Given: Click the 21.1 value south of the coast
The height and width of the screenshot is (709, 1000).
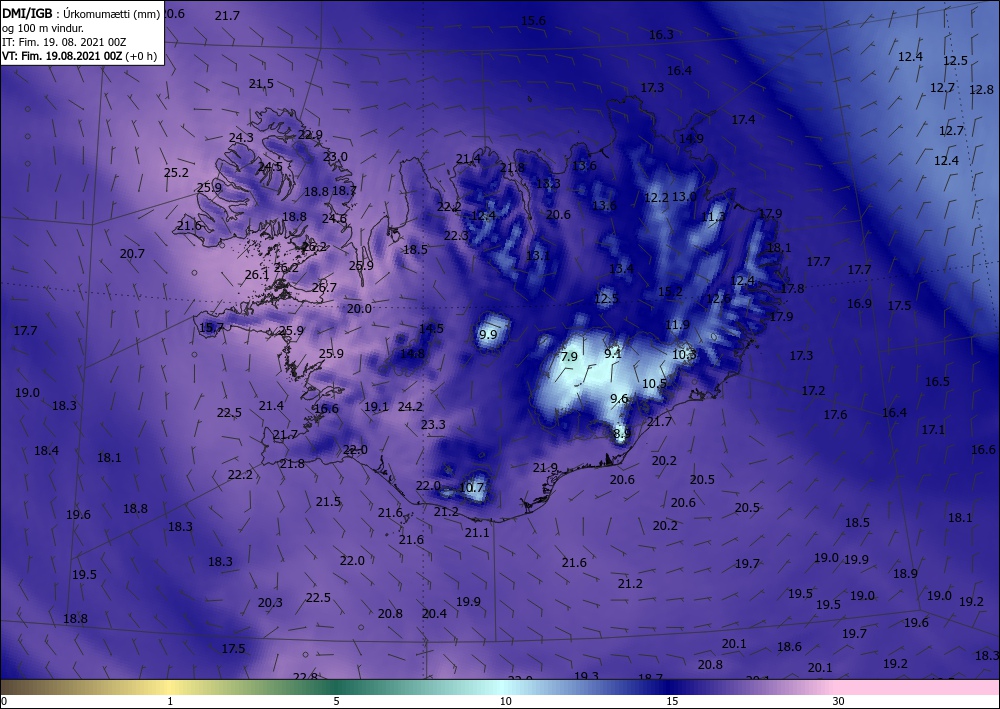Looking at the screenshot, I should tap(477, 532).
